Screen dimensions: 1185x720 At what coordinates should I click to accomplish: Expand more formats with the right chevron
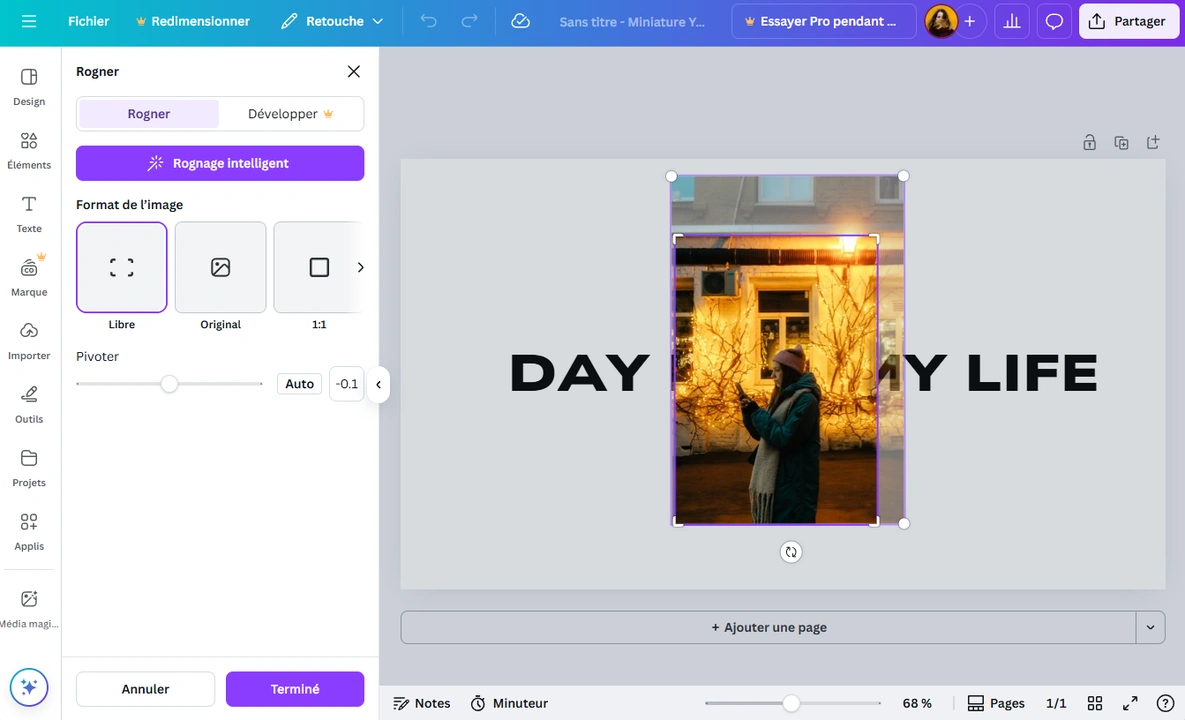point(360,267)
